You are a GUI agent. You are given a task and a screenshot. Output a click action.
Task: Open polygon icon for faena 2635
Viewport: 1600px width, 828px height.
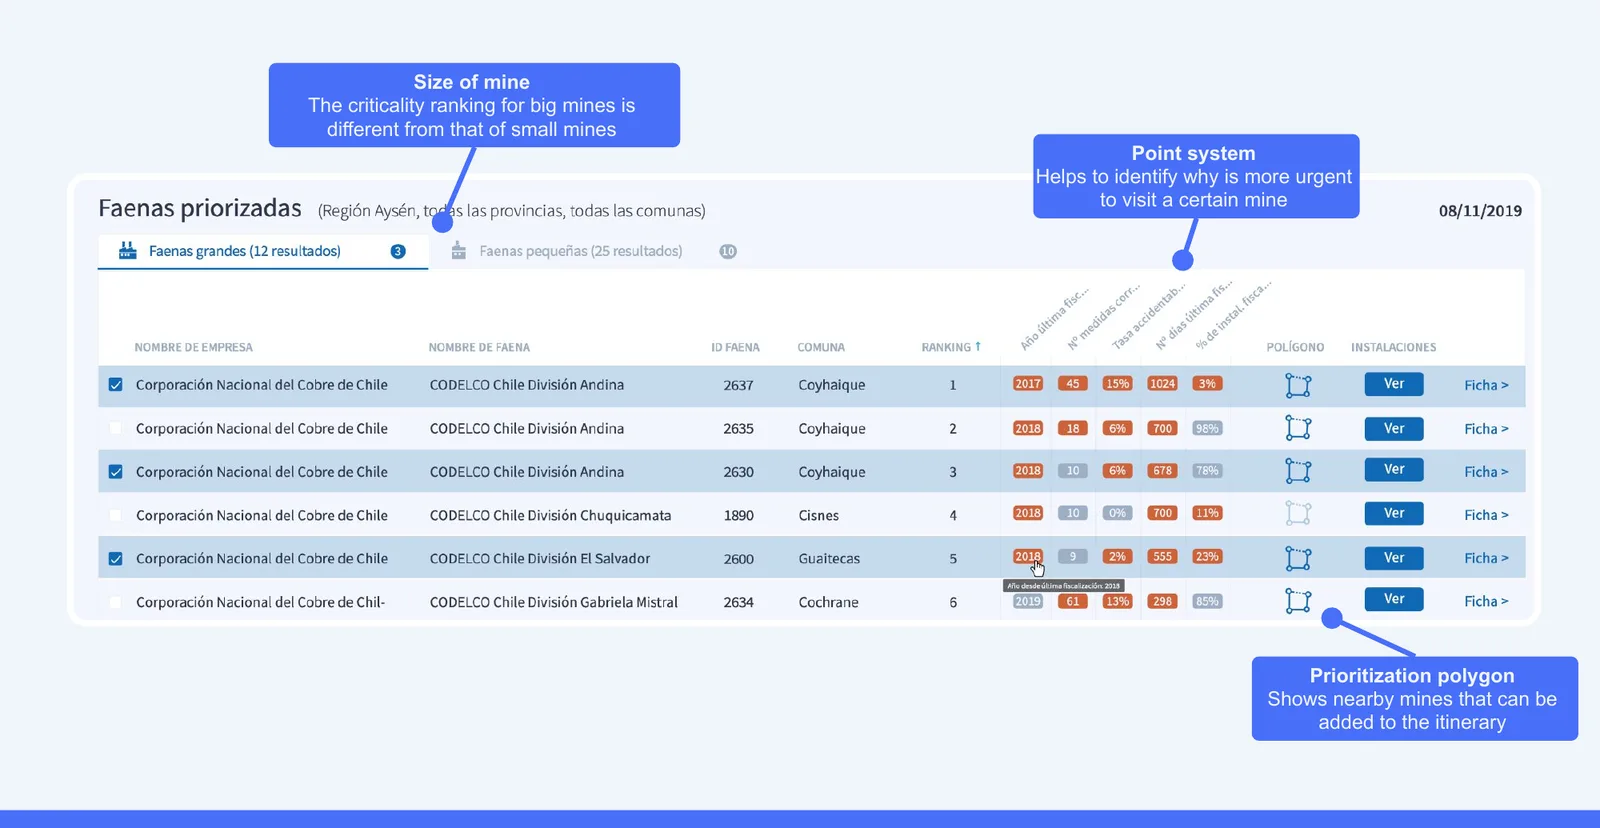pyautogui.click(x=1298, y=428)
